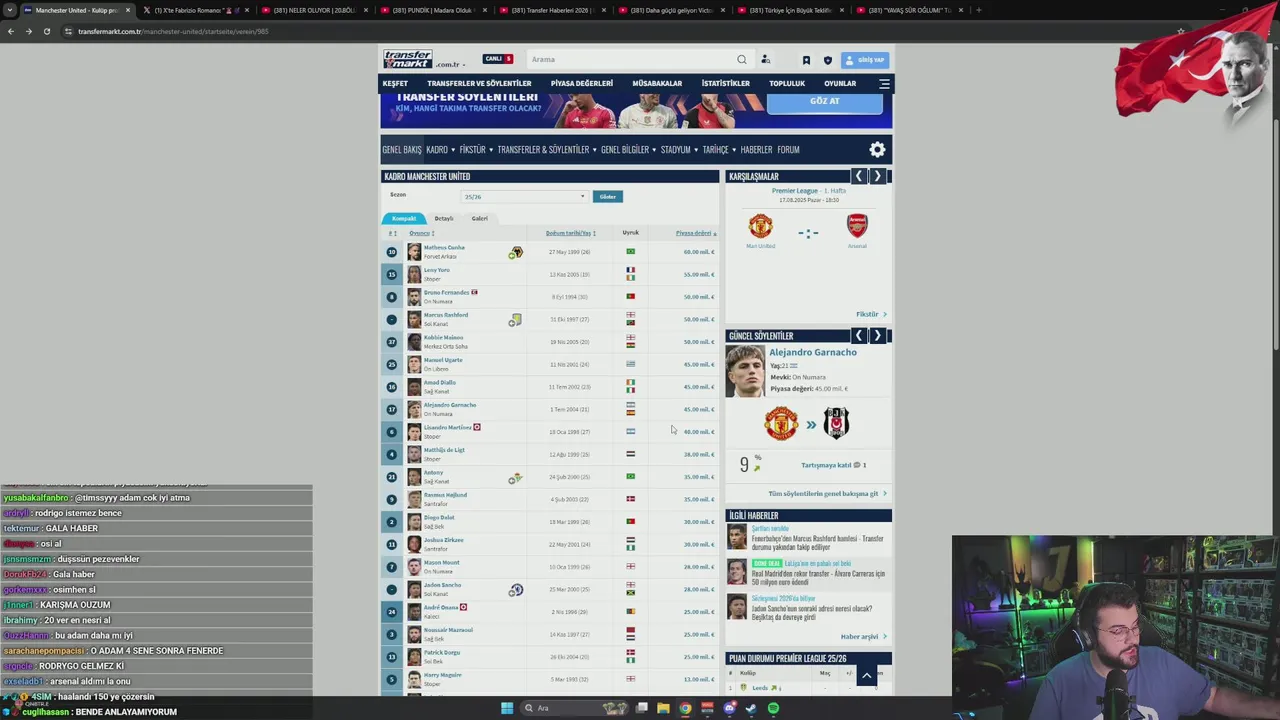Open Tüm söylentilerin genel bakışına git link

pyautogui.click(x=827, y=493)
